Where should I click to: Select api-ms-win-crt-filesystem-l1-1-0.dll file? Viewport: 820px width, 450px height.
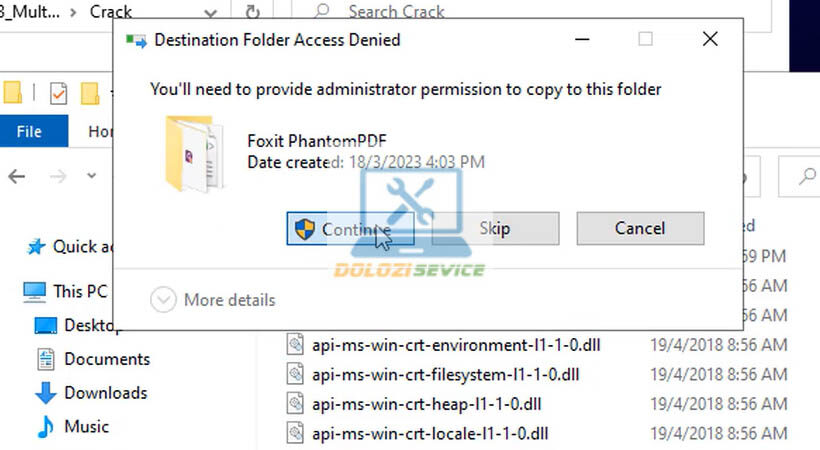pos(445,374)
